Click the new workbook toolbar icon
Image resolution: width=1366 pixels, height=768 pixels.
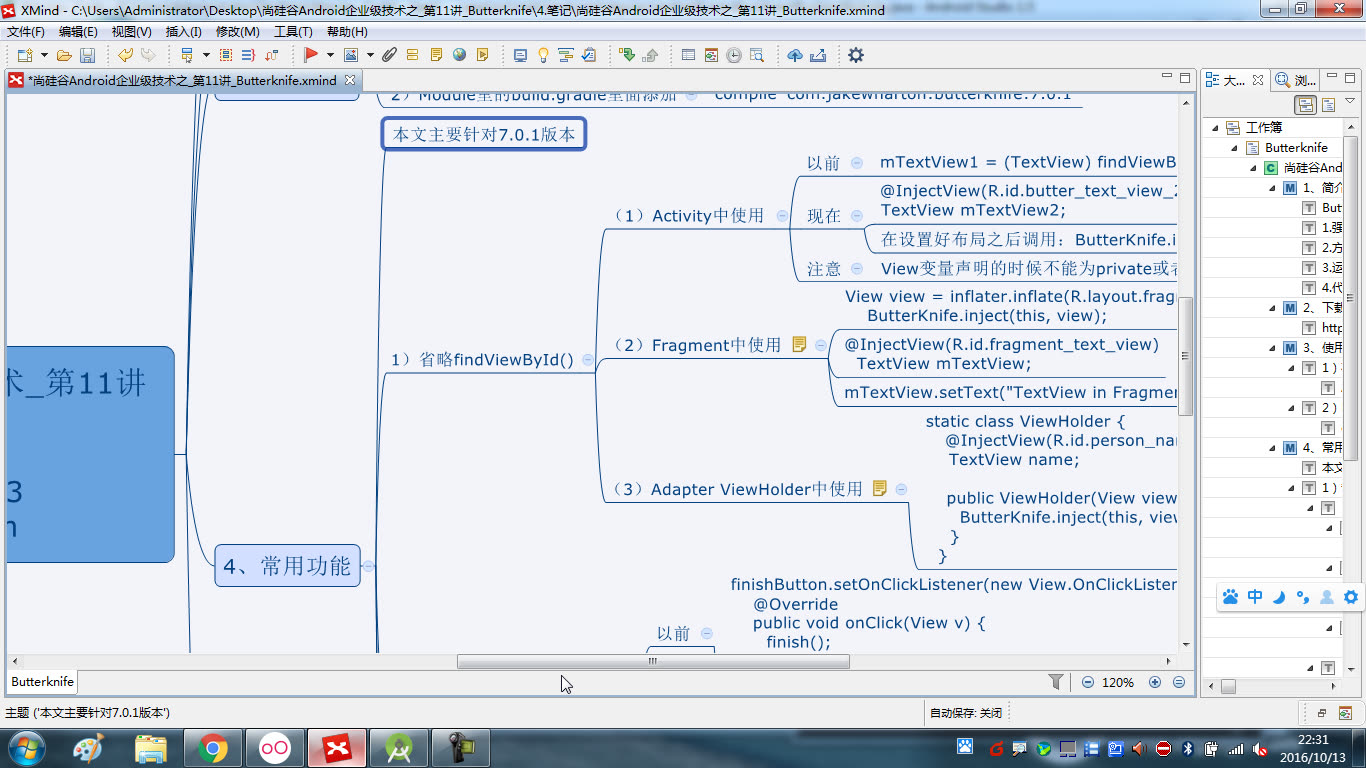(25, 55)
